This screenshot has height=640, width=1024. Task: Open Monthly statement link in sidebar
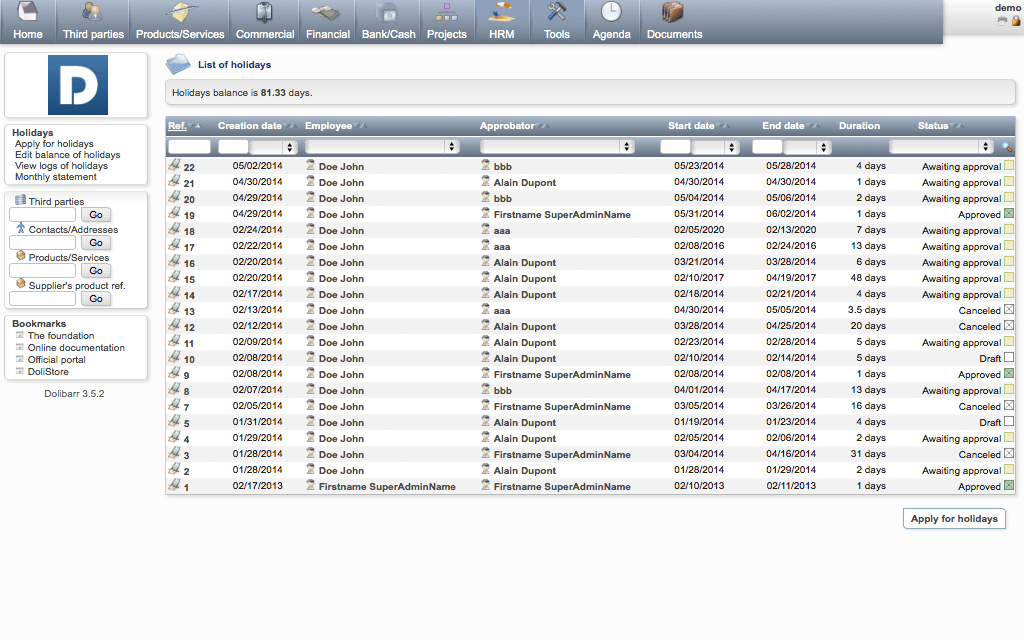(56, 177)
